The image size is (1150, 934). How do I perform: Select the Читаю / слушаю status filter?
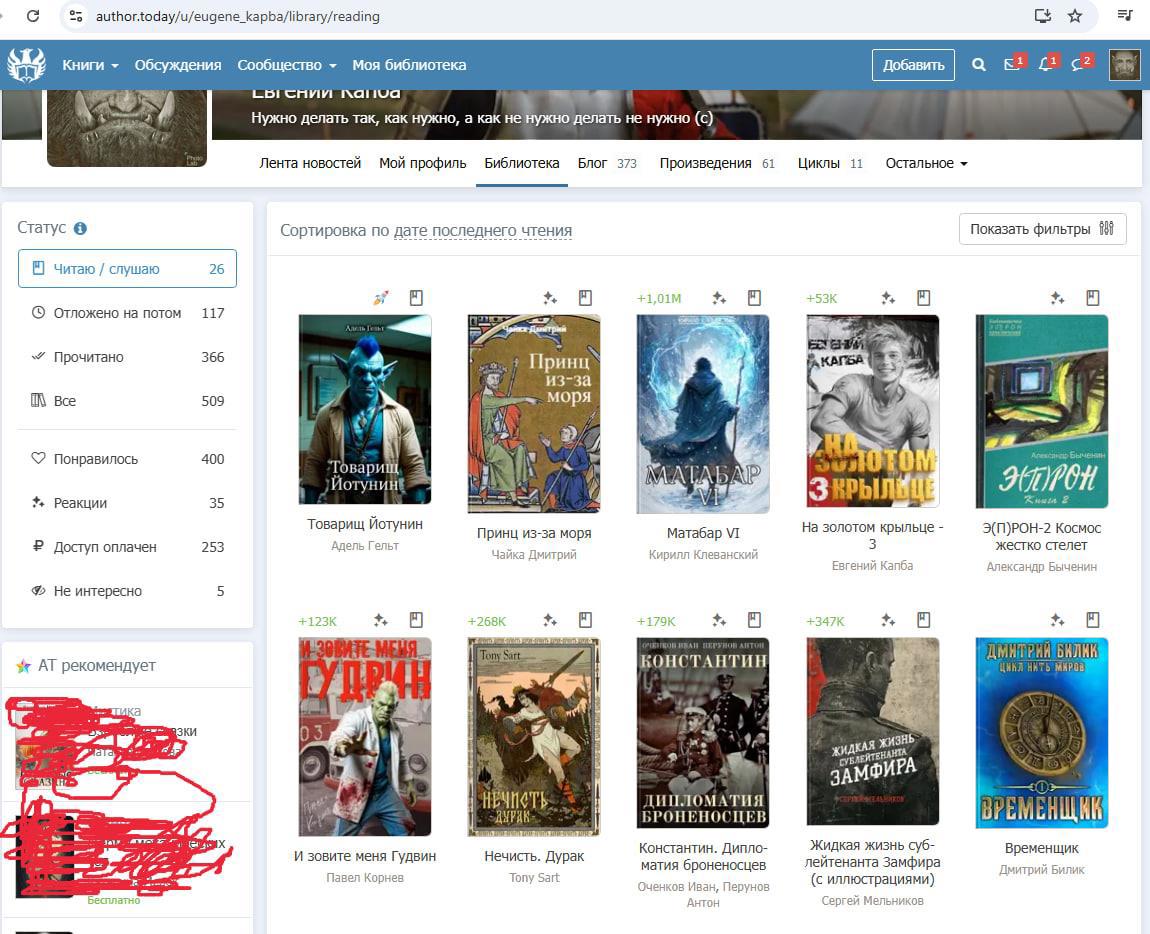click(127, 269)
